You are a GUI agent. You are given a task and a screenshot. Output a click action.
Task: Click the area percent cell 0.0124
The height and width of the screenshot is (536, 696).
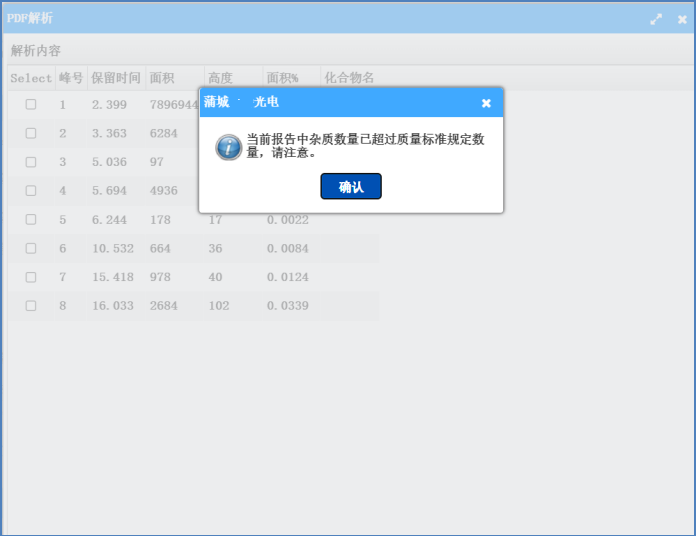287,277
